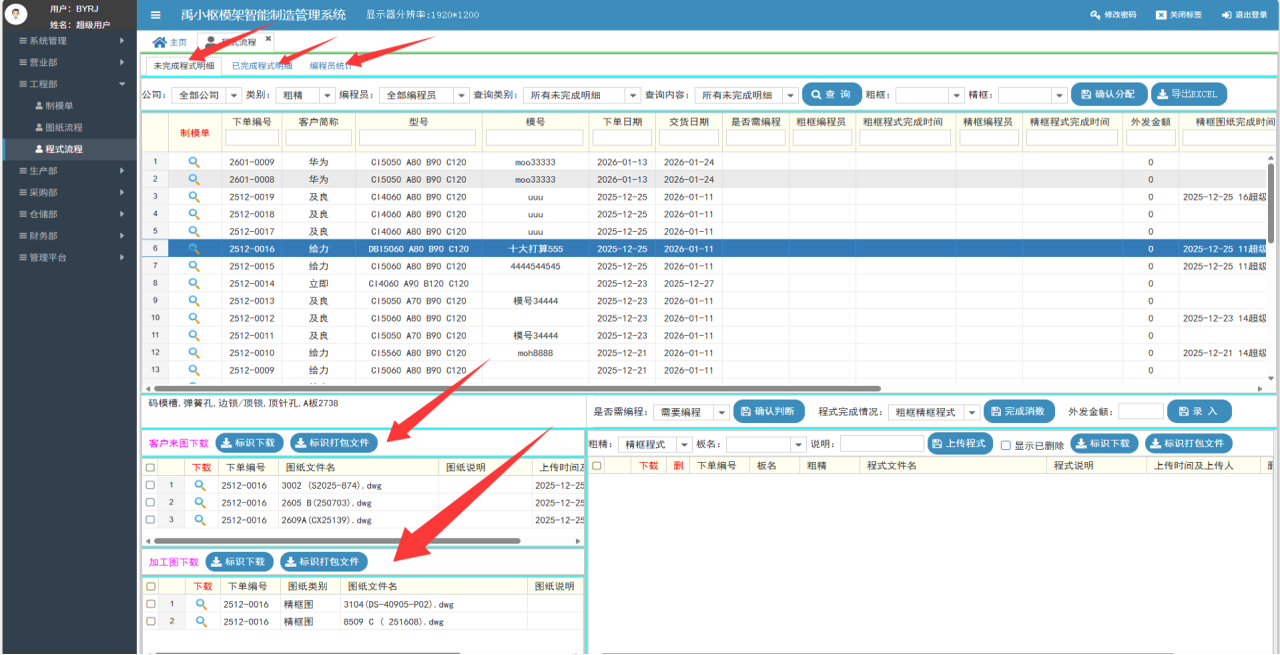Expand the 编程员 dropdown
Image resolution: width=1280 pixels, height=655 pixels.
[x=424, y=95]
